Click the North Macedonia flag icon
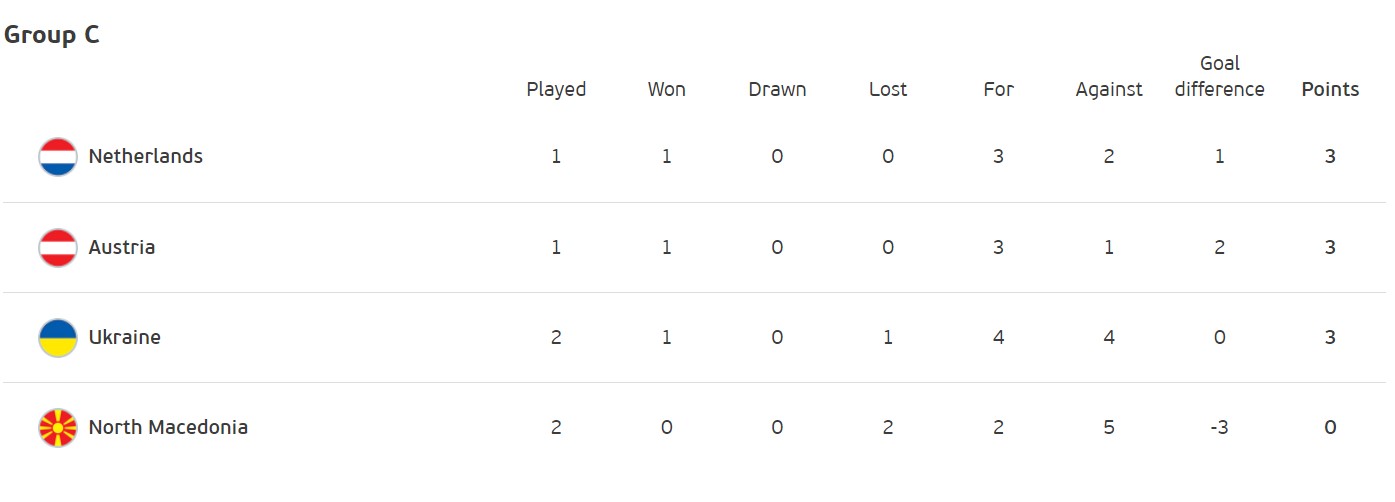1395x502 pixels. pyautogui.click(x=58, y=428)
